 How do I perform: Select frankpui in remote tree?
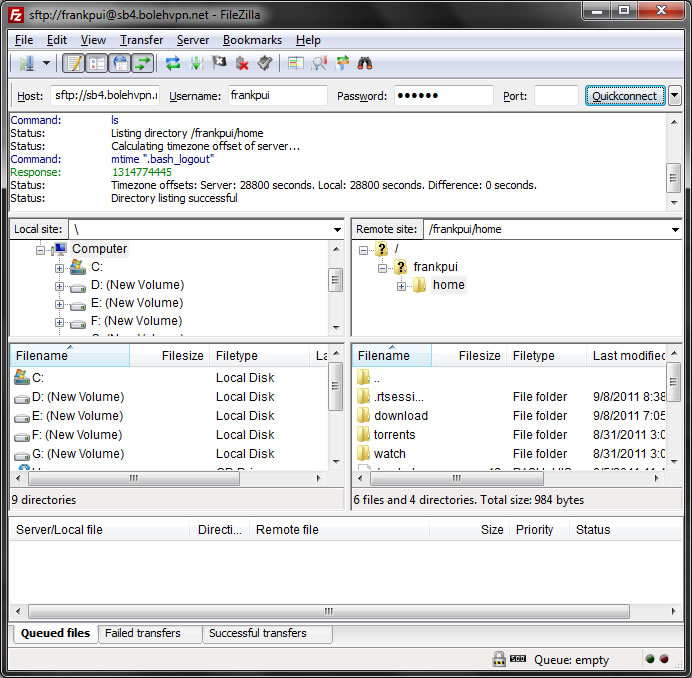pos(435,267)
